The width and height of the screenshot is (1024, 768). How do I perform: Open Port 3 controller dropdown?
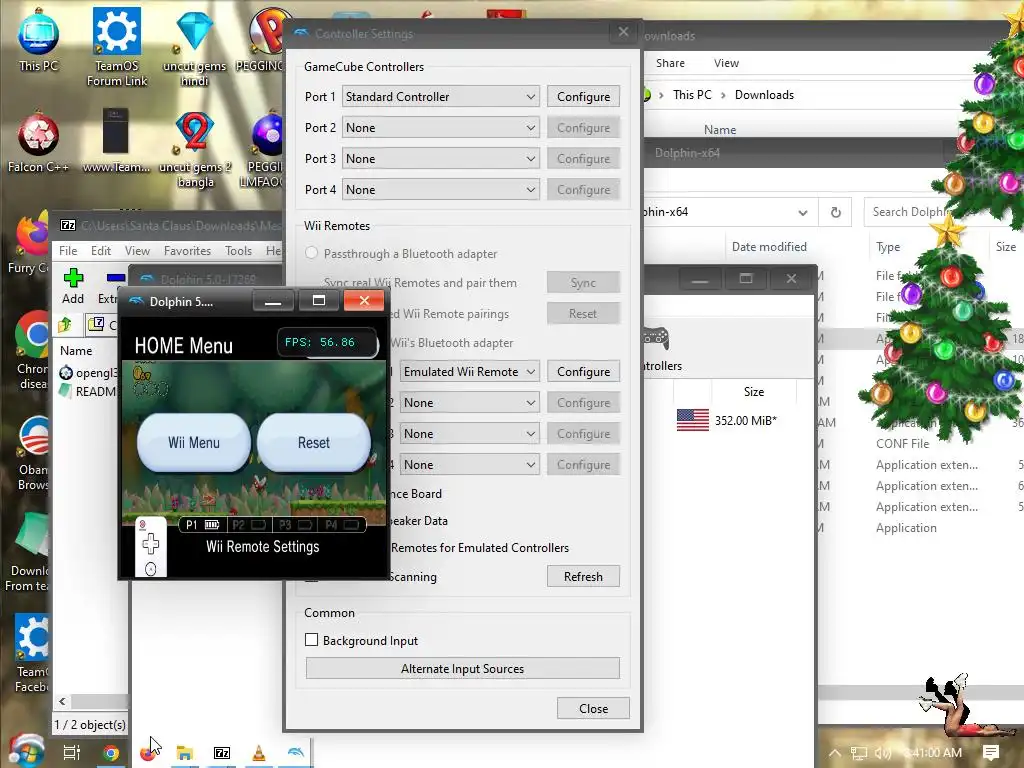tap(441, 159)
